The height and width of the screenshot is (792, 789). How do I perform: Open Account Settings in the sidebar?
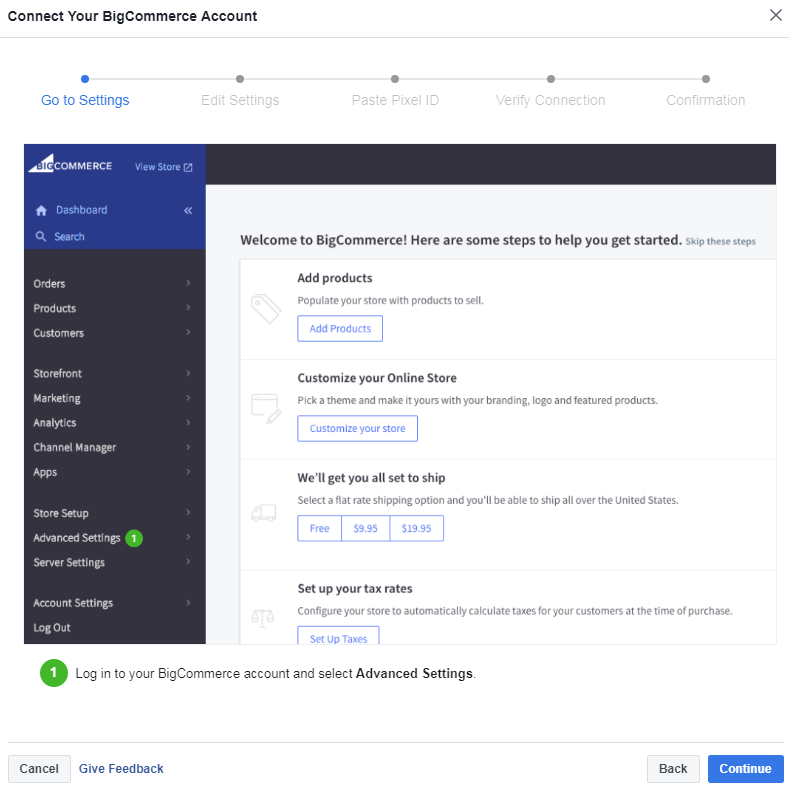click(73, 603)
